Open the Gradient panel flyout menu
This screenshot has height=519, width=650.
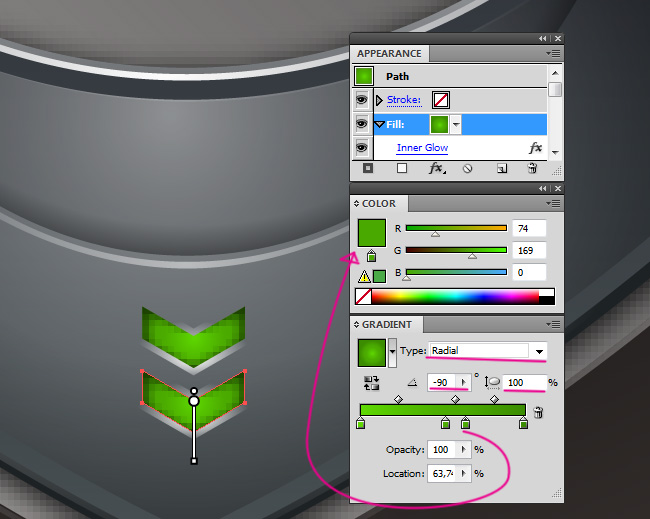(550, 324)
